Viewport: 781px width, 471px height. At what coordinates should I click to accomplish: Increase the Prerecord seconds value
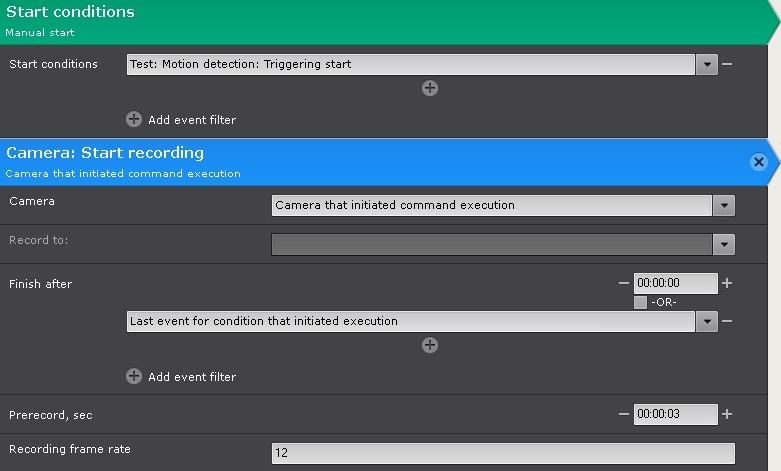click(x=727, y=414)
